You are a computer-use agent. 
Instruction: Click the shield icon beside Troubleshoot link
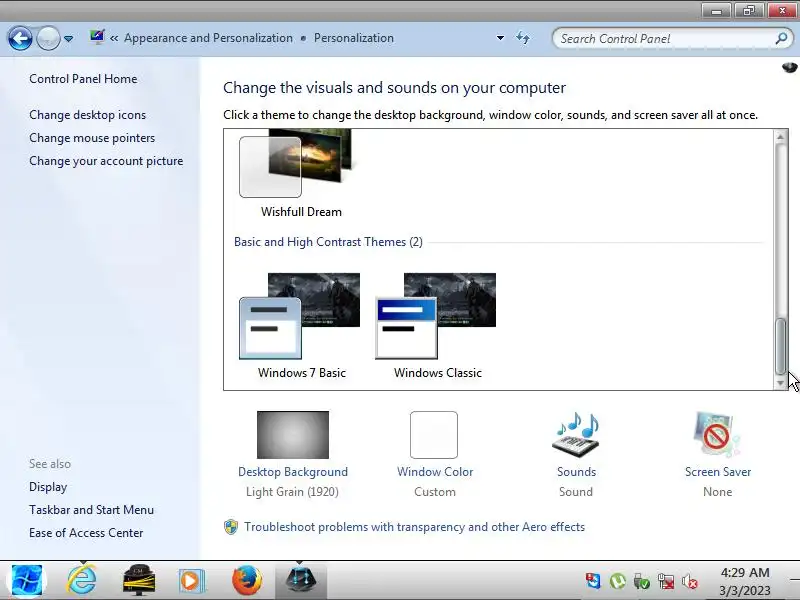tap(231, 527)
